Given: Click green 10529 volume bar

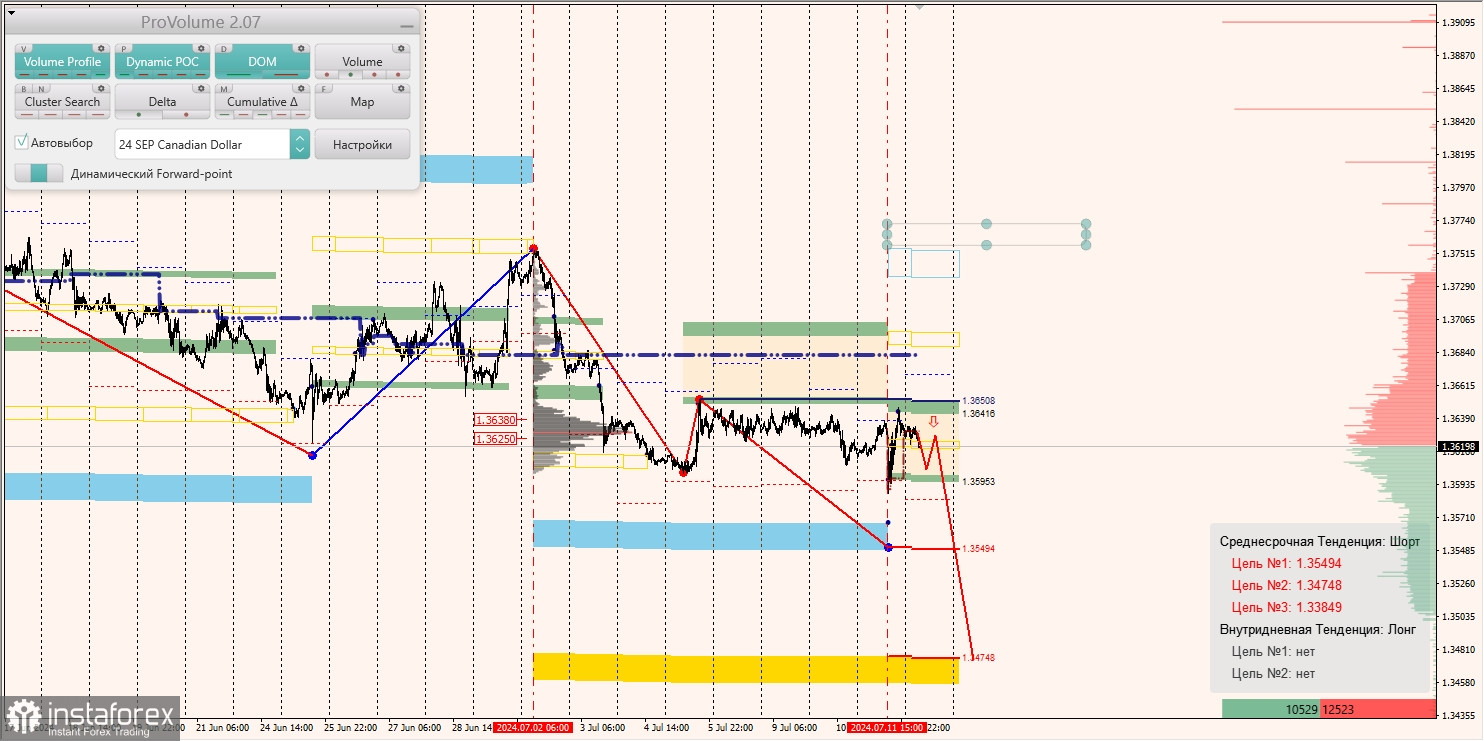Looking at the screenshot, I should tap(1271, 709).
